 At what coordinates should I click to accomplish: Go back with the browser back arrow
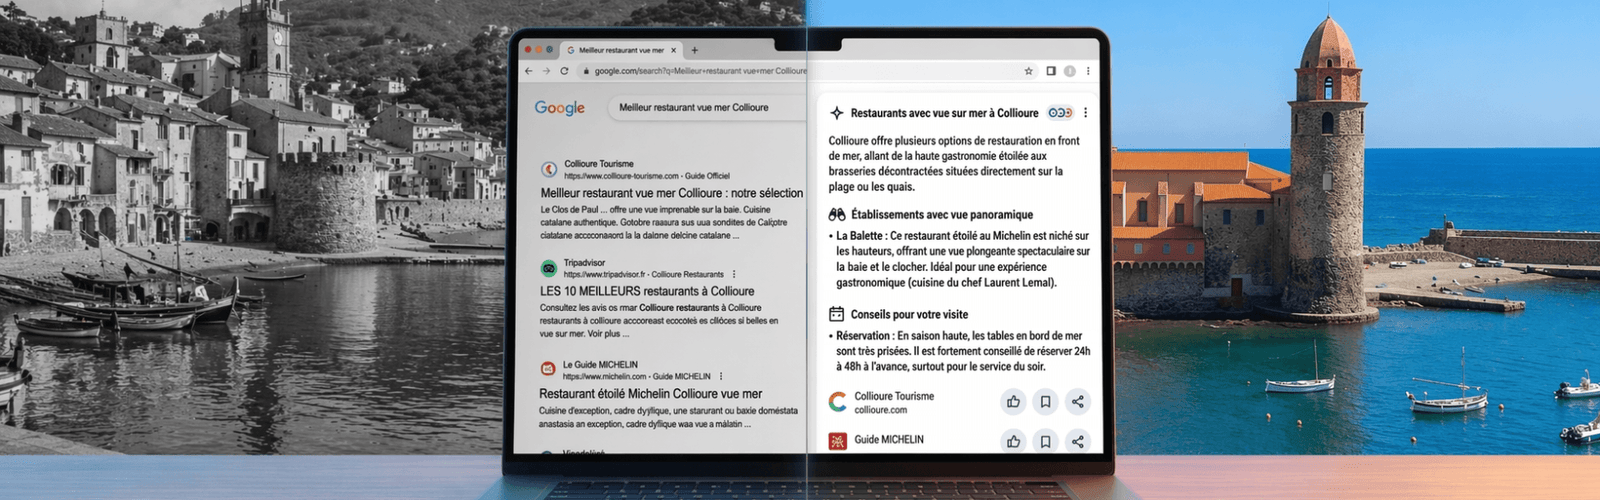[528, 71]
